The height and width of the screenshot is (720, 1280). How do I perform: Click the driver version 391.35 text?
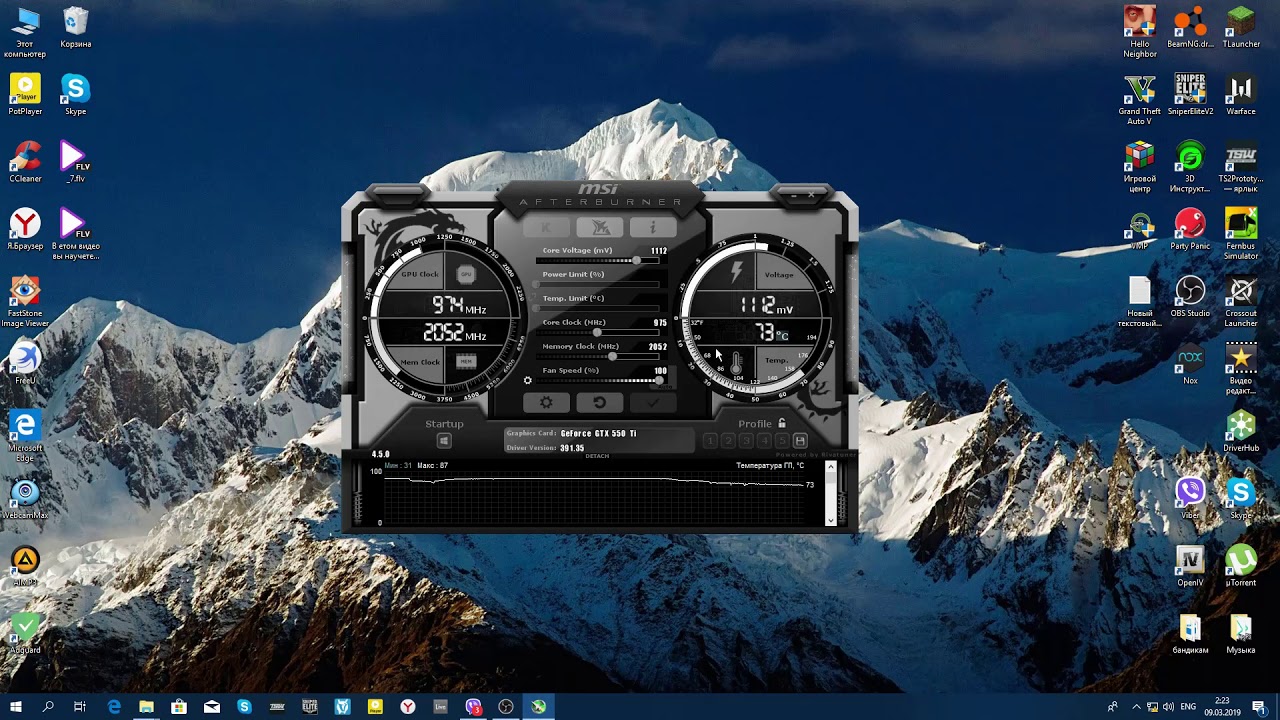click(x=572, y=448)
